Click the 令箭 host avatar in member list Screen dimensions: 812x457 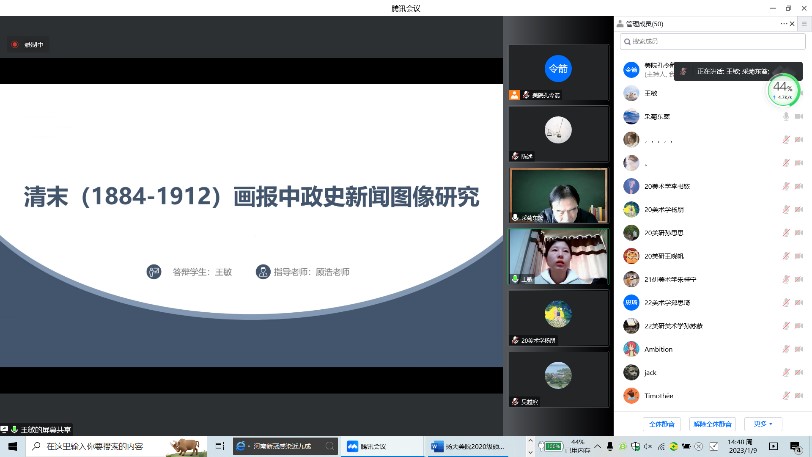631,70
